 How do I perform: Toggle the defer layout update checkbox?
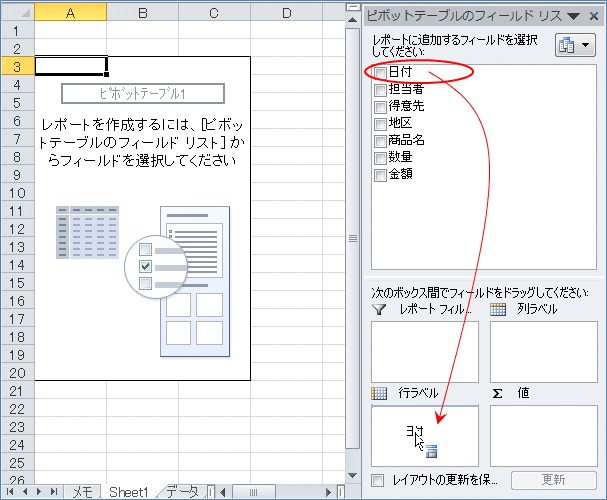[377, 481]
